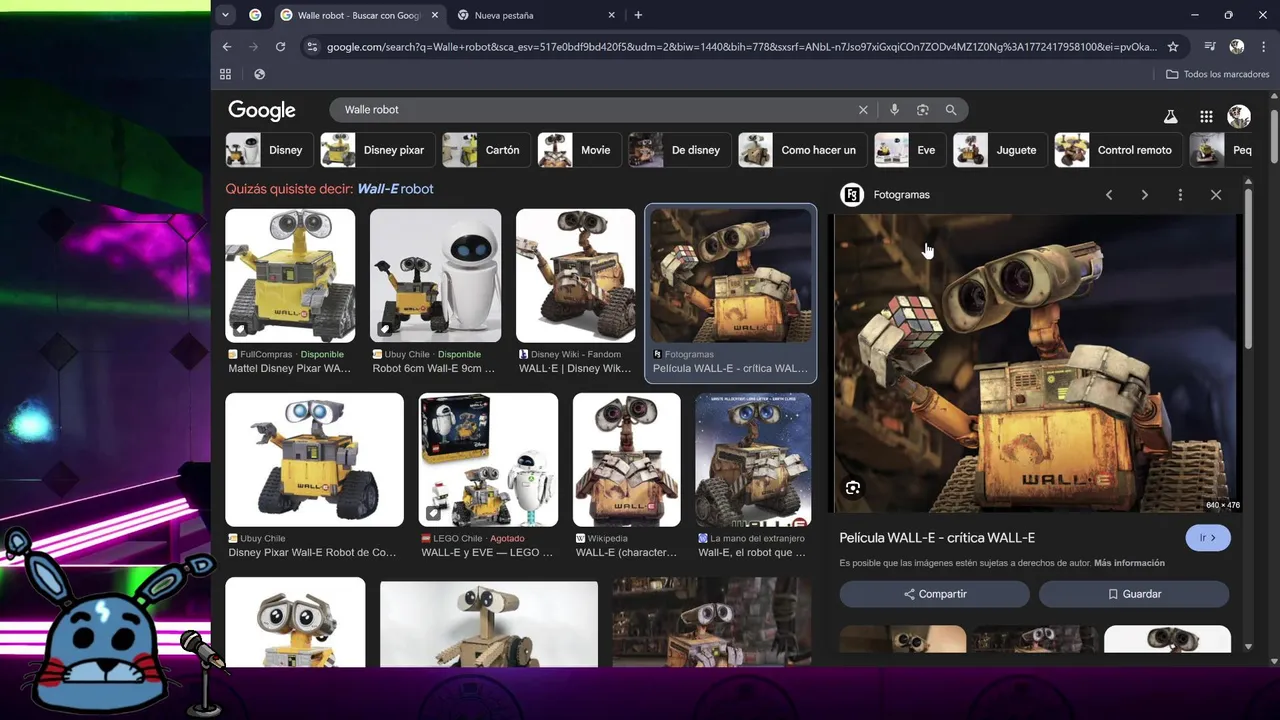
Task: Select the Como hacer un filter chip
Action: (803, 150)
